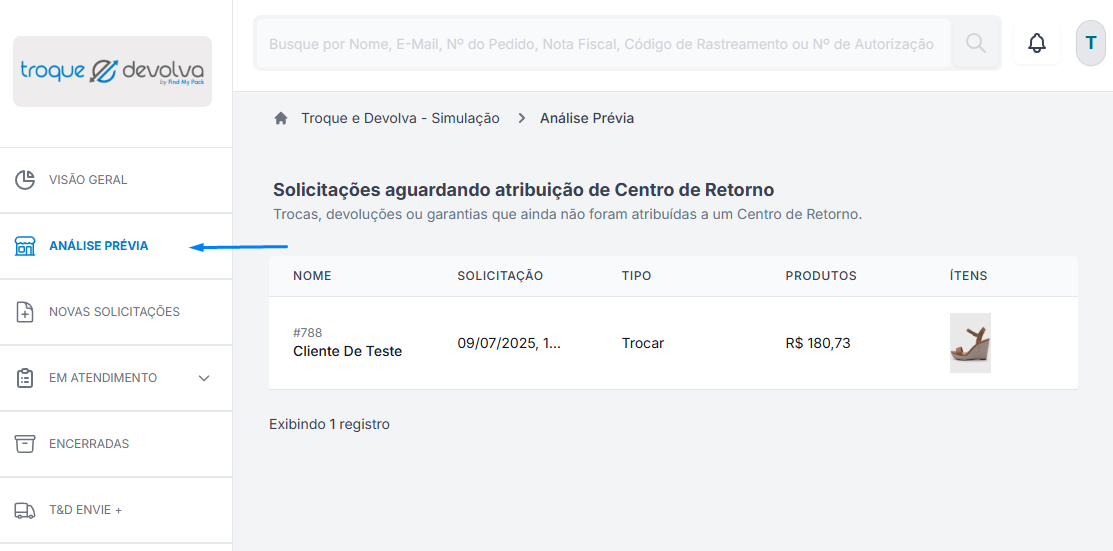Click the Novas Solicitações document-plus icon
Image resolution: width=1113 pixels, height=551 pixels.
(x=25, y=312)
